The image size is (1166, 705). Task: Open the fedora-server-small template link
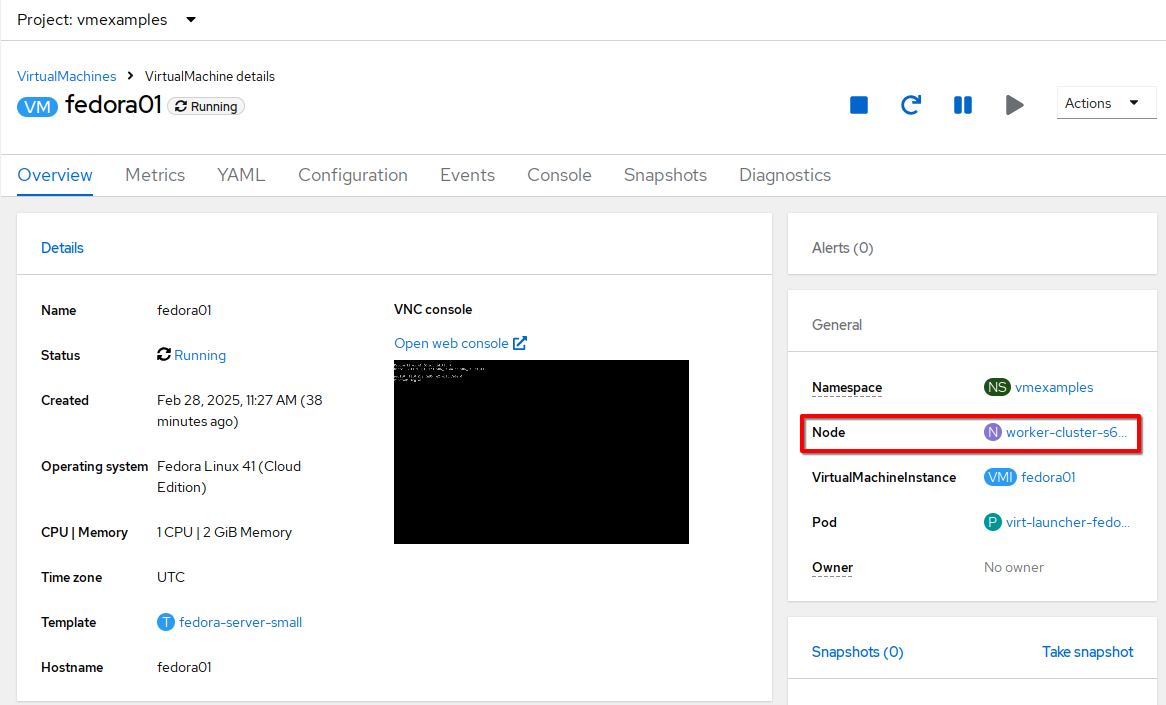point(240,622)
